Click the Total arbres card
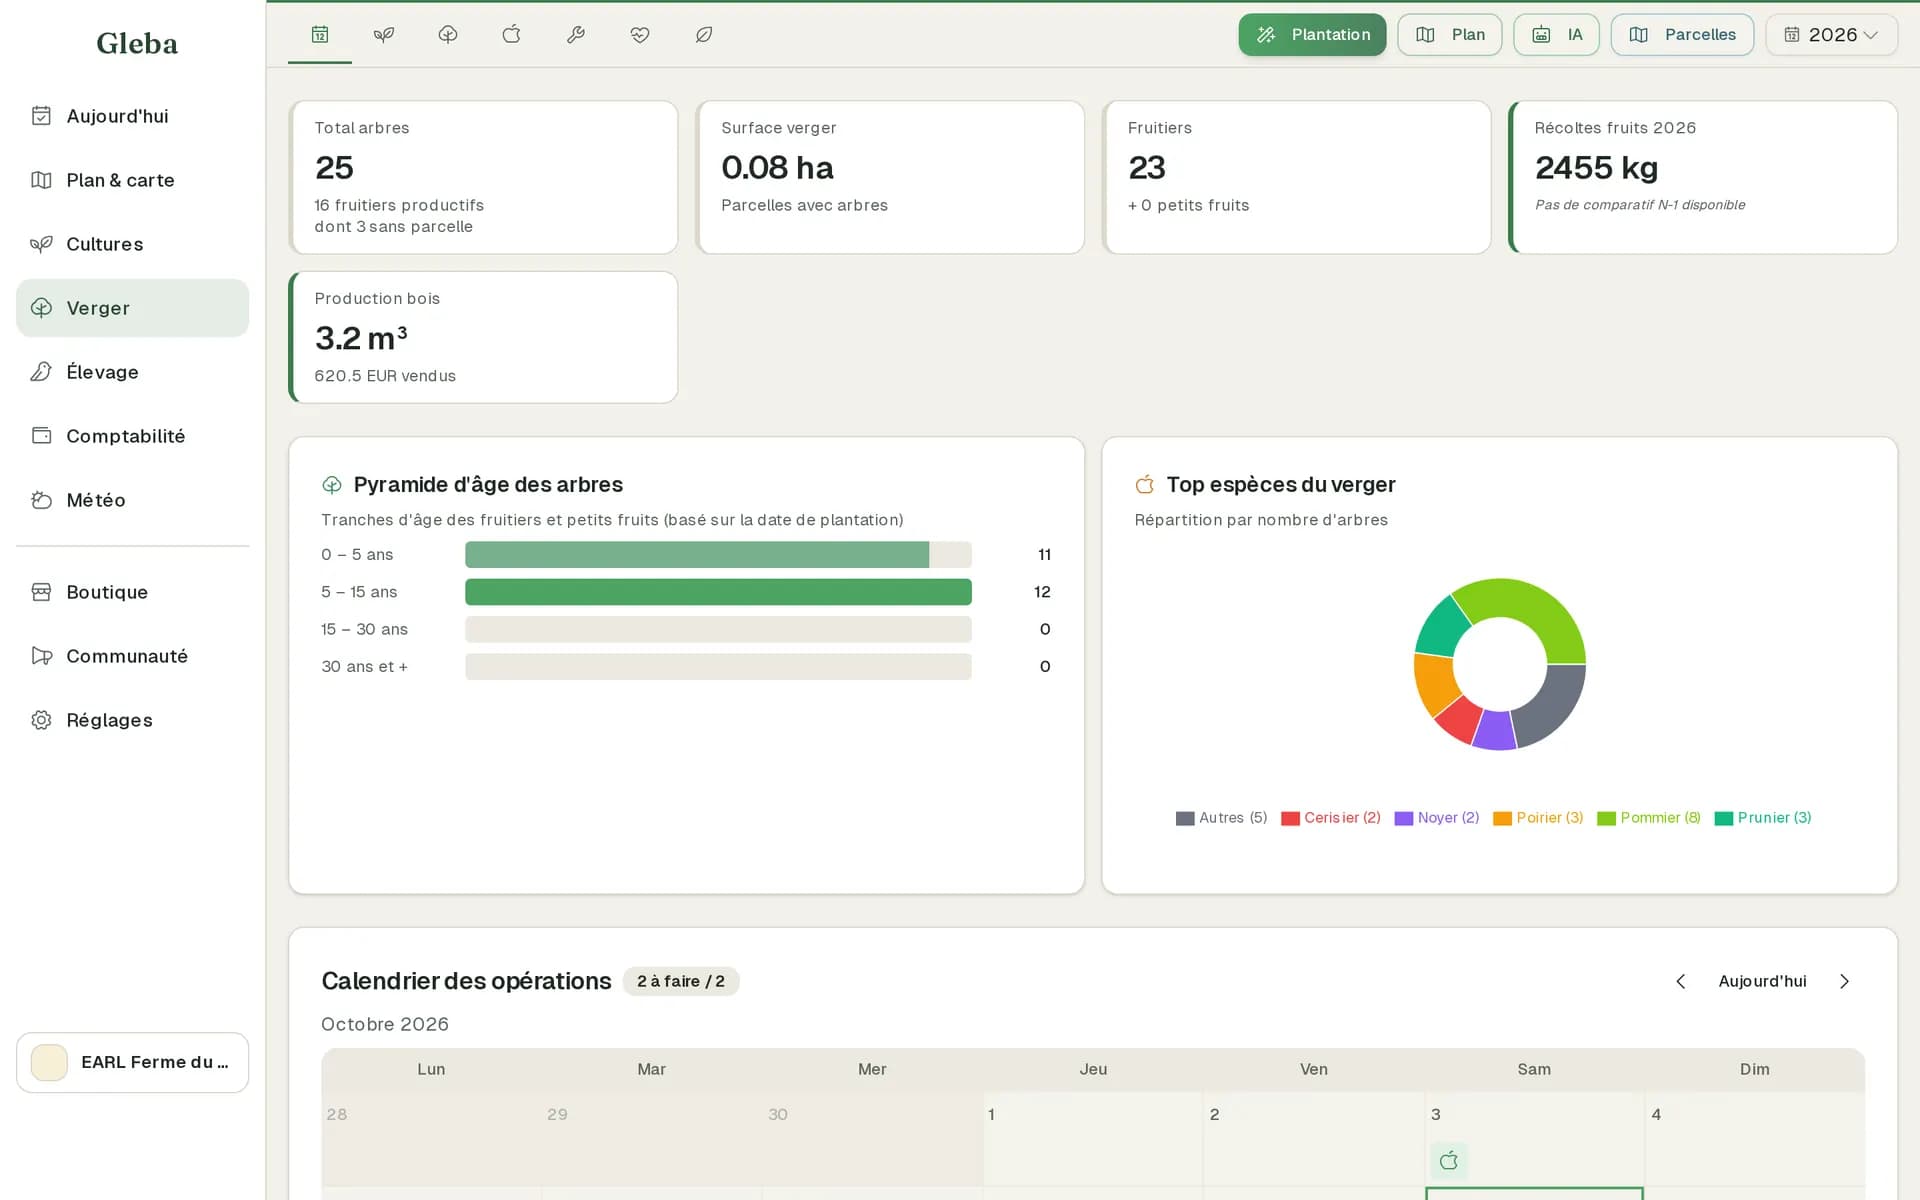Image resolution: width=1920 pixels, height=1200 pixels. click(483, 177)
